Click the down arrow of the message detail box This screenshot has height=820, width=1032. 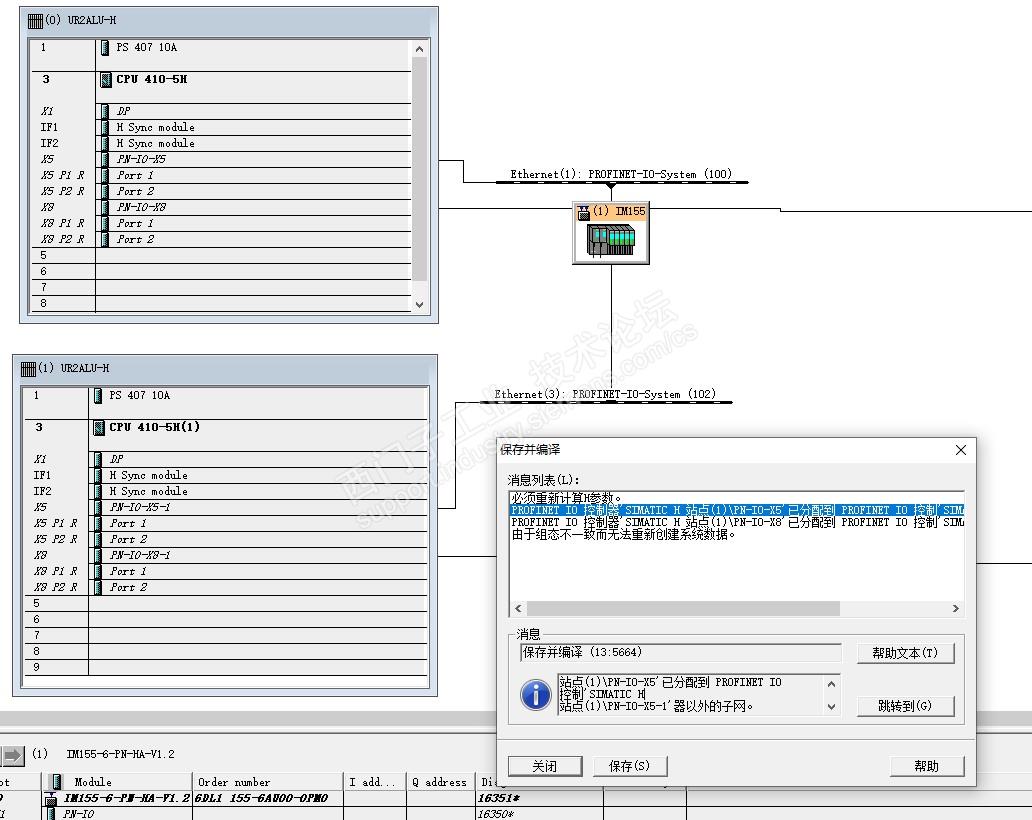(x=831, y=707)
